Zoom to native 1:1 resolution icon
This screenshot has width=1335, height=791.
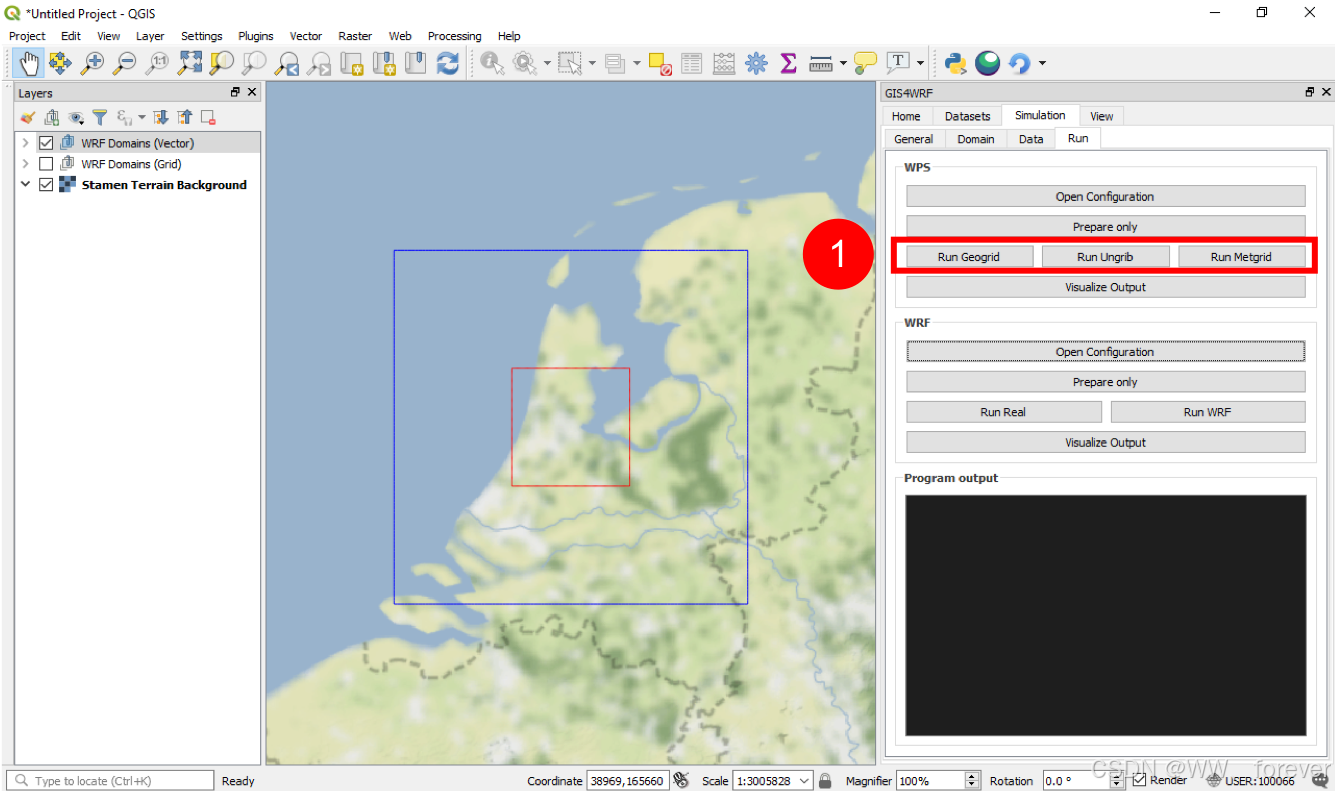coord(157,63)
